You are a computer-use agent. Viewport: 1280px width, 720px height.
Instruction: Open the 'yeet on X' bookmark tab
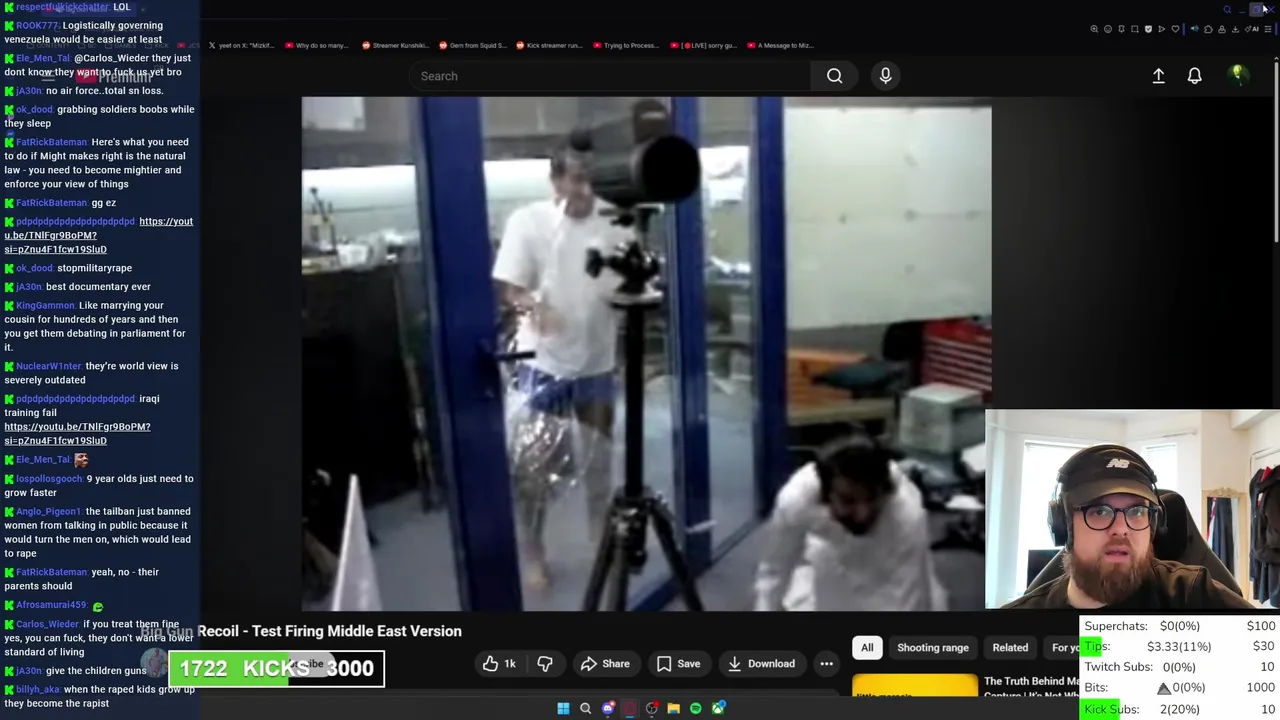click(x=241, y=45)
